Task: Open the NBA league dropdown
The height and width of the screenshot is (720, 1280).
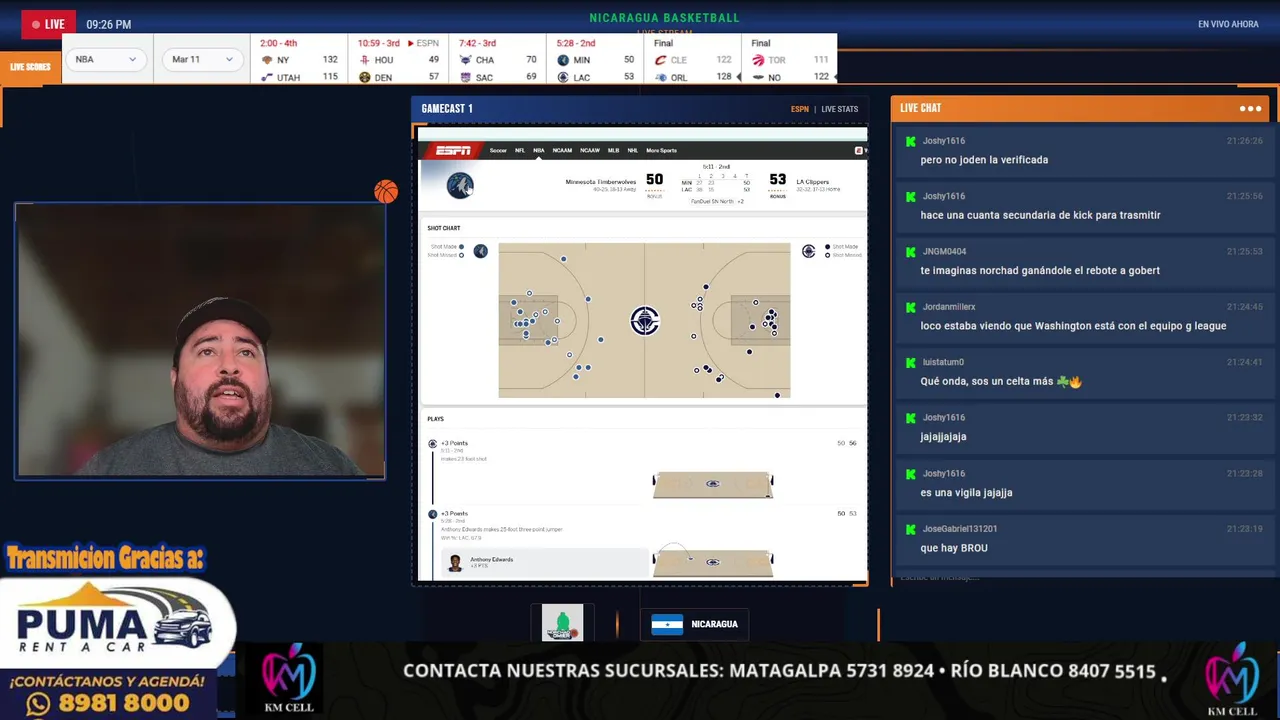Action: (x=106, y=59)
